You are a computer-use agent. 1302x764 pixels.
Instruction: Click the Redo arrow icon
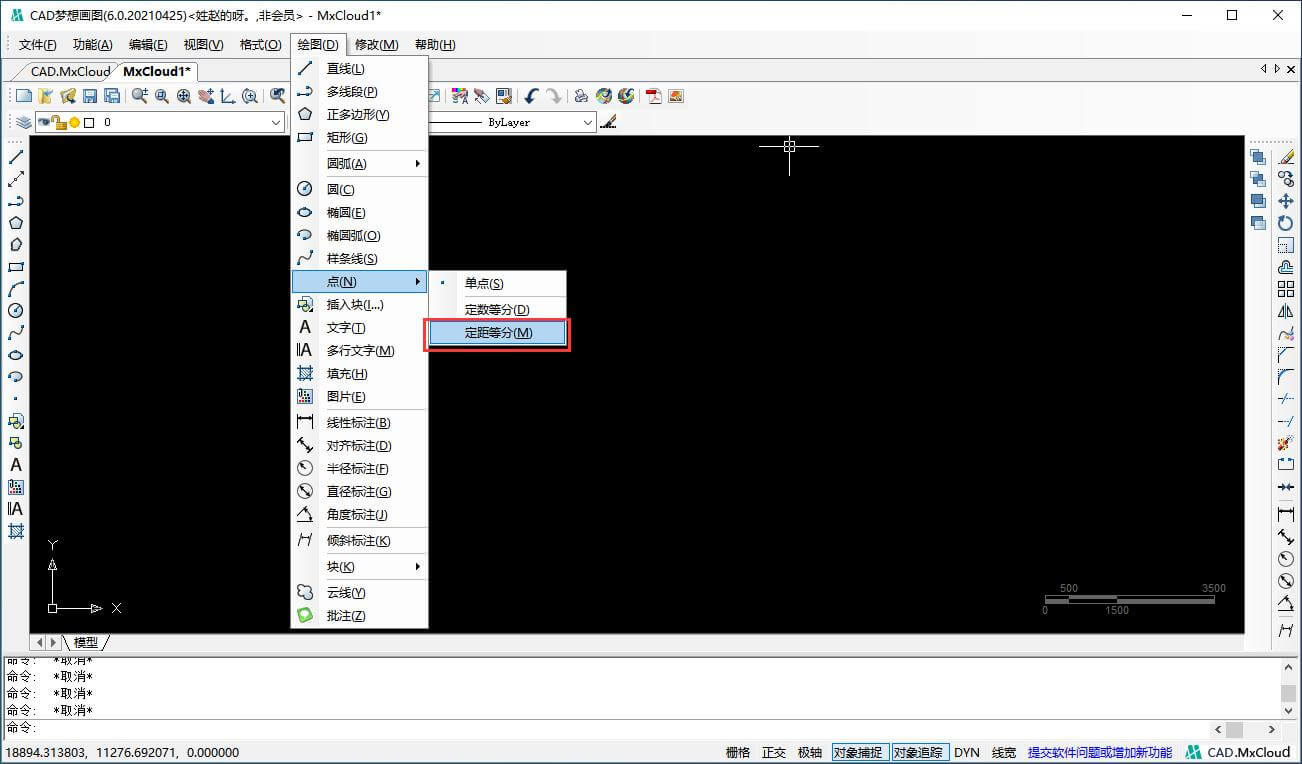pyautogui.click(x=553, y=96)
